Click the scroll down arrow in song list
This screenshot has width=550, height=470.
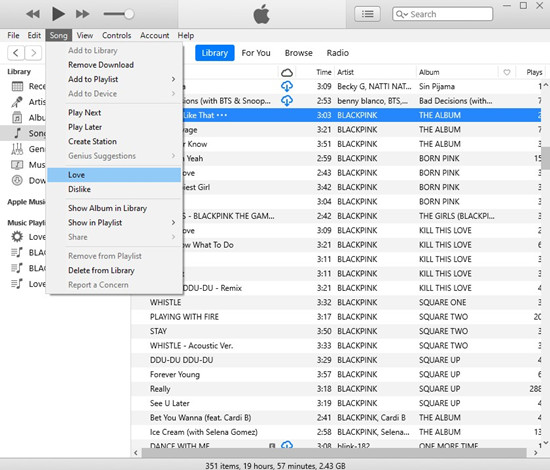(545, 443)
